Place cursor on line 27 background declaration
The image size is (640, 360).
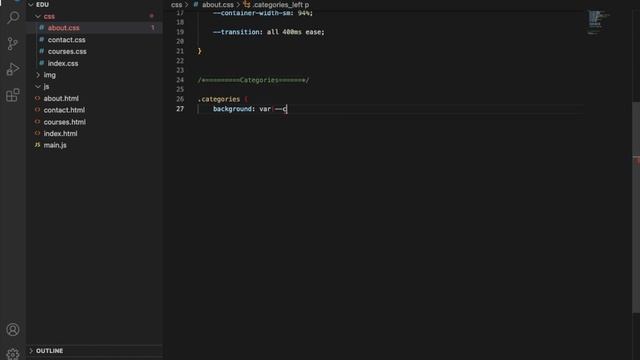[x=250, y=109]
